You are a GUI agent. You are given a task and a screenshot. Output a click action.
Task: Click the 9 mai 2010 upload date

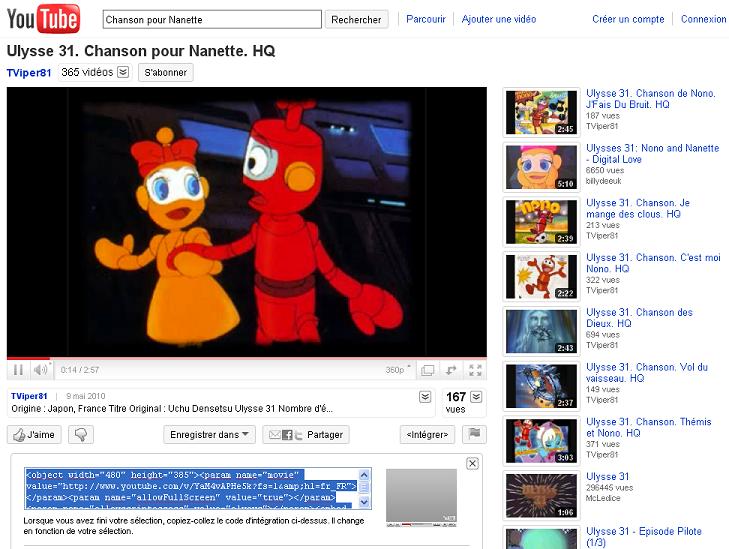click(86, 396)
